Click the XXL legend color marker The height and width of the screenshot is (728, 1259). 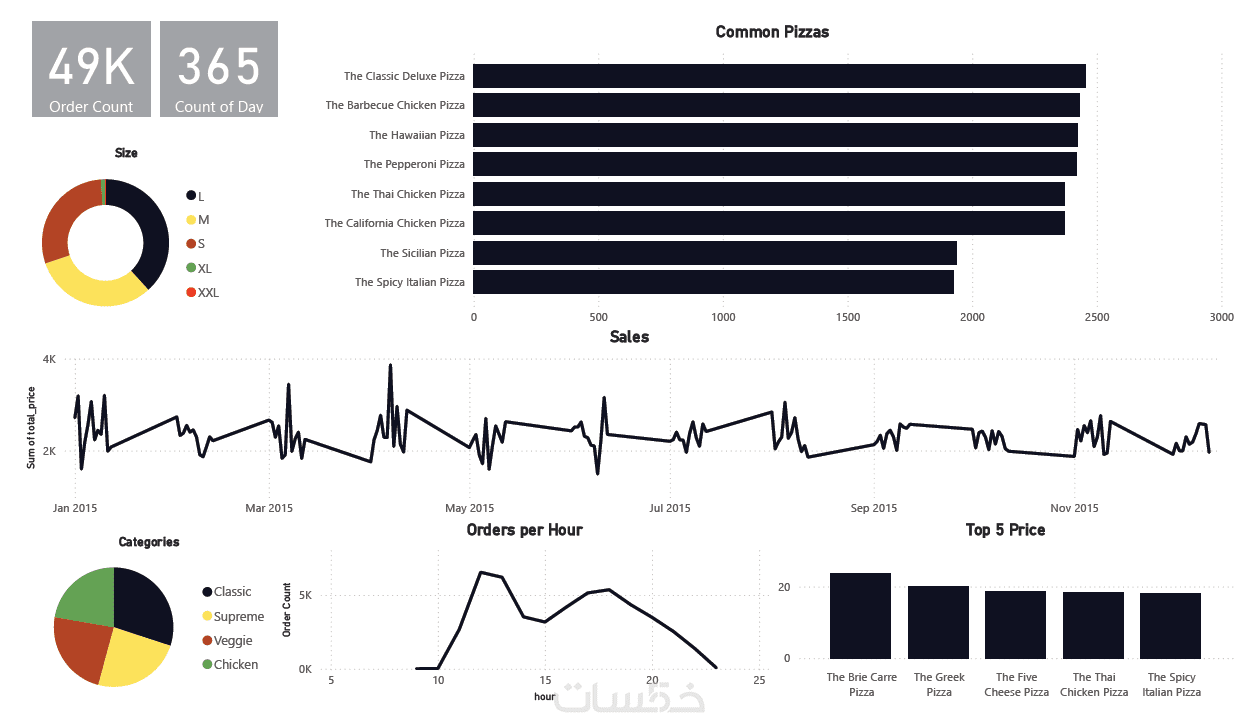[x=191, y=292]
